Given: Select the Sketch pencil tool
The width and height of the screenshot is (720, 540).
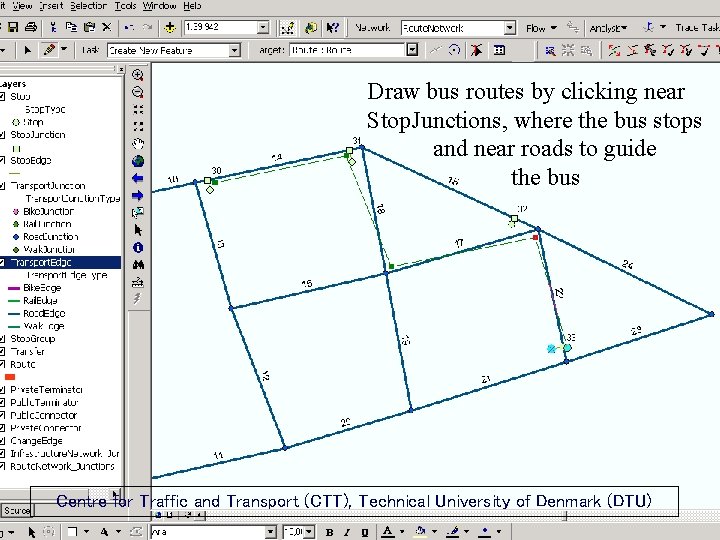Looking at the screenshot, I should tap(49, 50).
